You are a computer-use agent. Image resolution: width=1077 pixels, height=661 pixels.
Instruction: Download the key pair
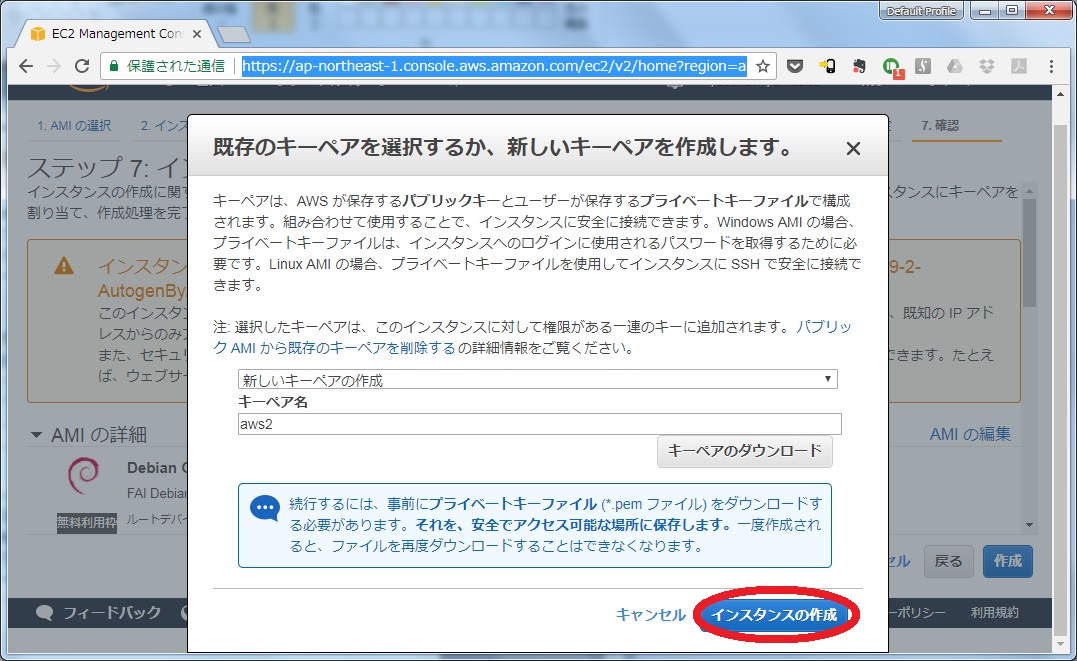click(x=745, y=451)
